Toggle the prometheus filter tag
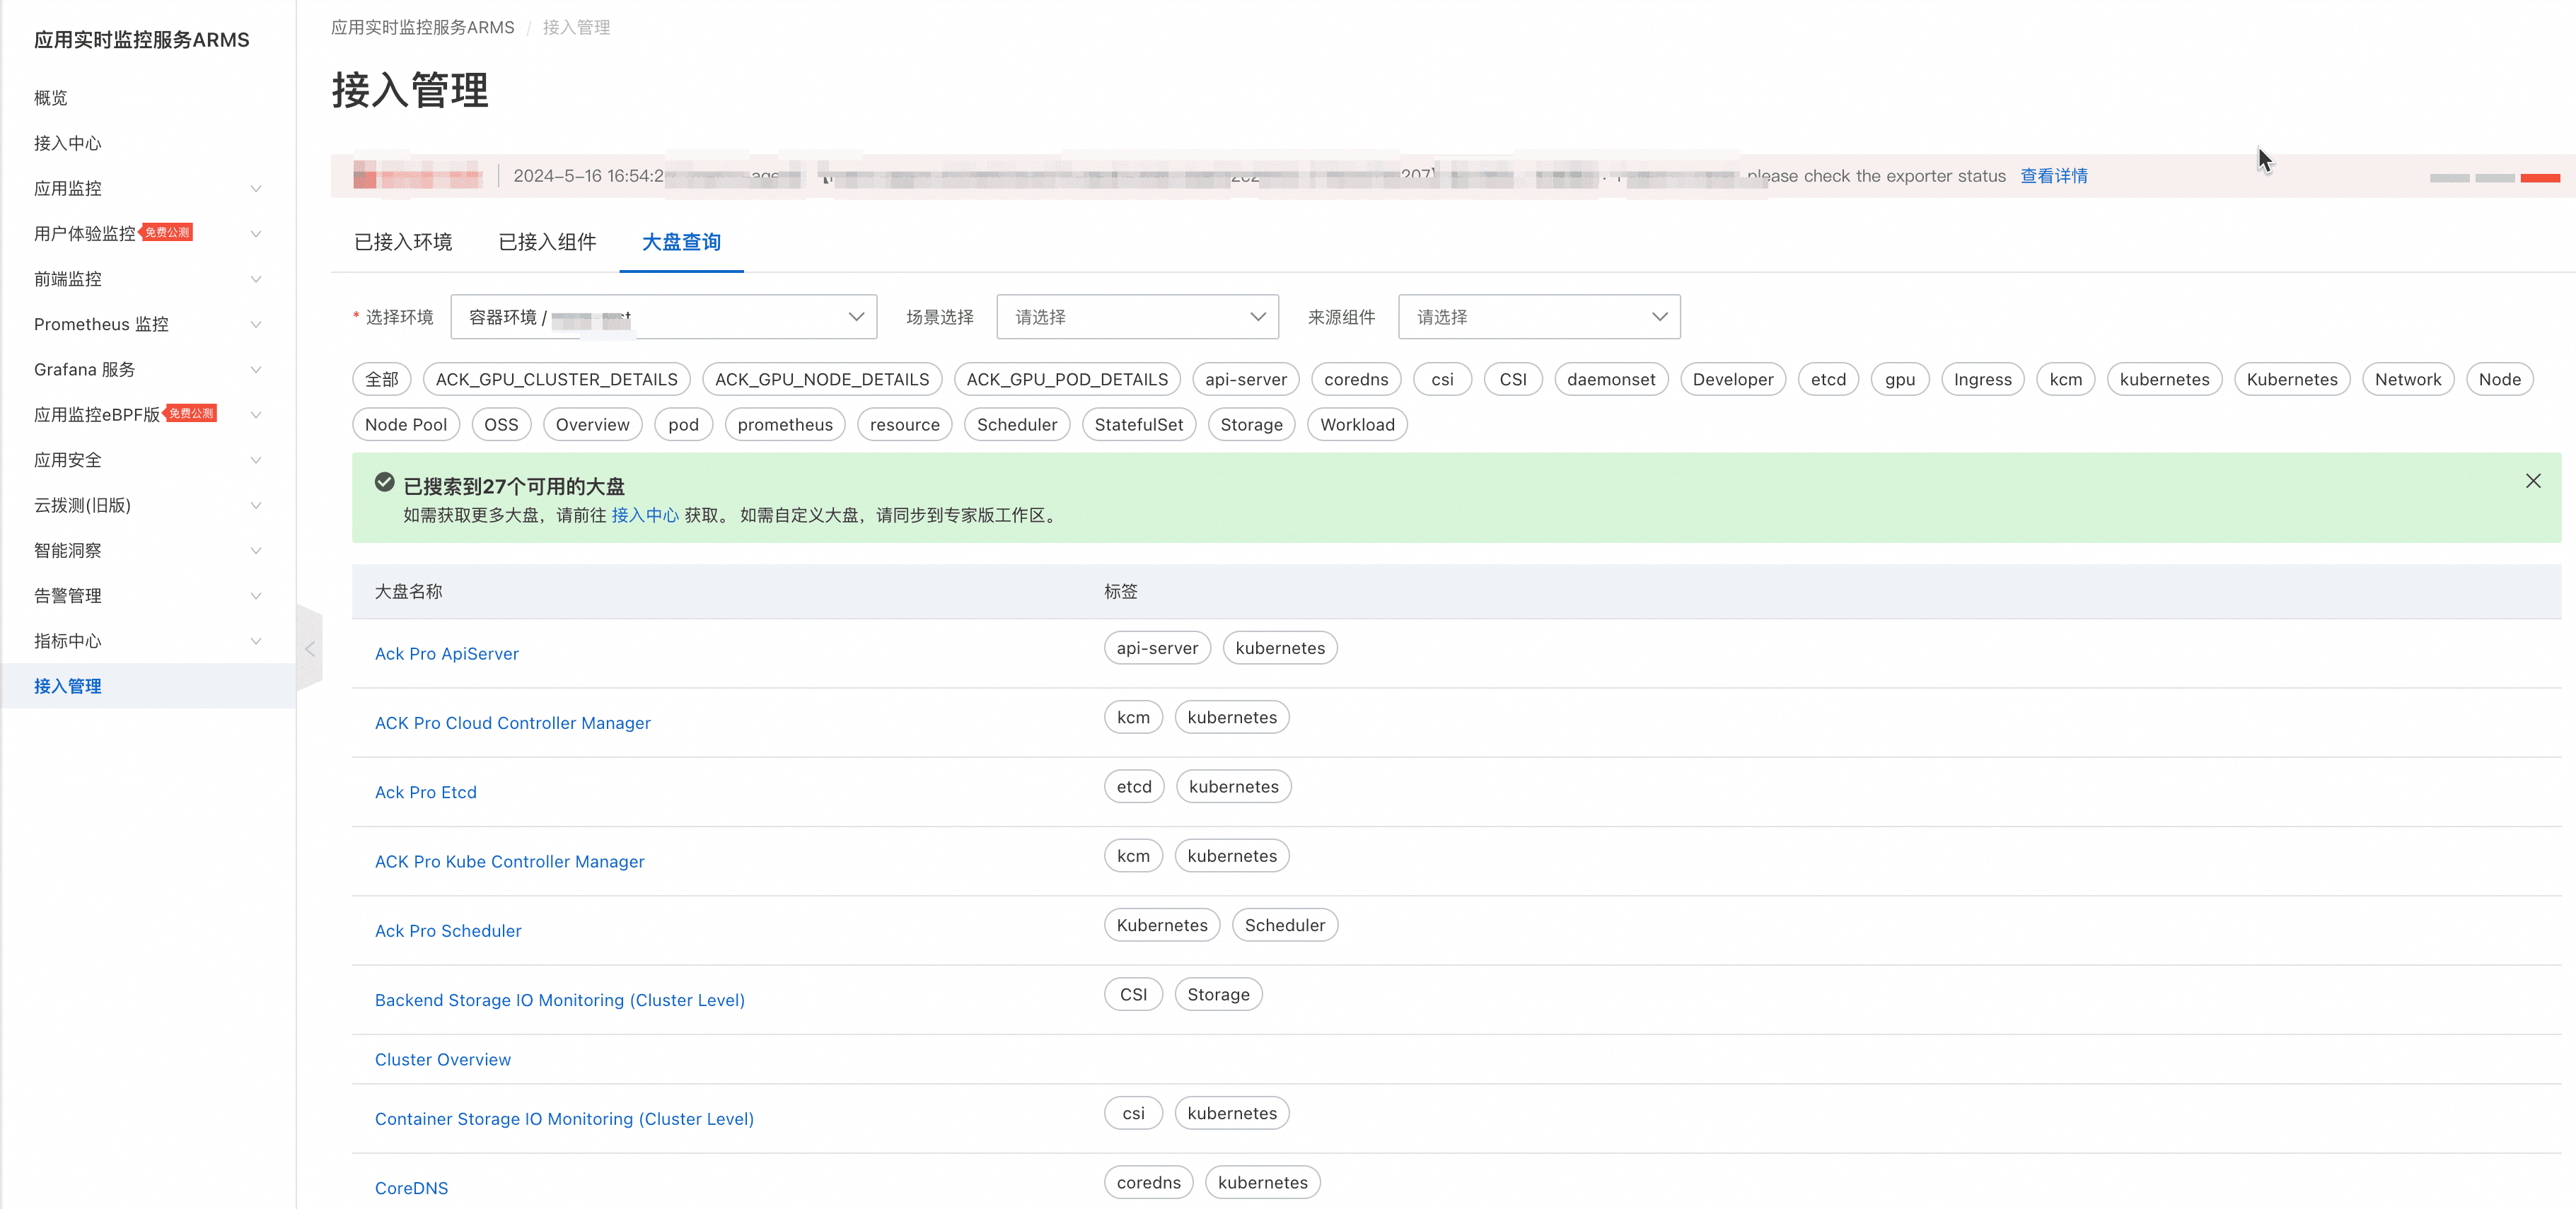The height and width of the screenshot is (1209, 2576). [x=784, y=424]
